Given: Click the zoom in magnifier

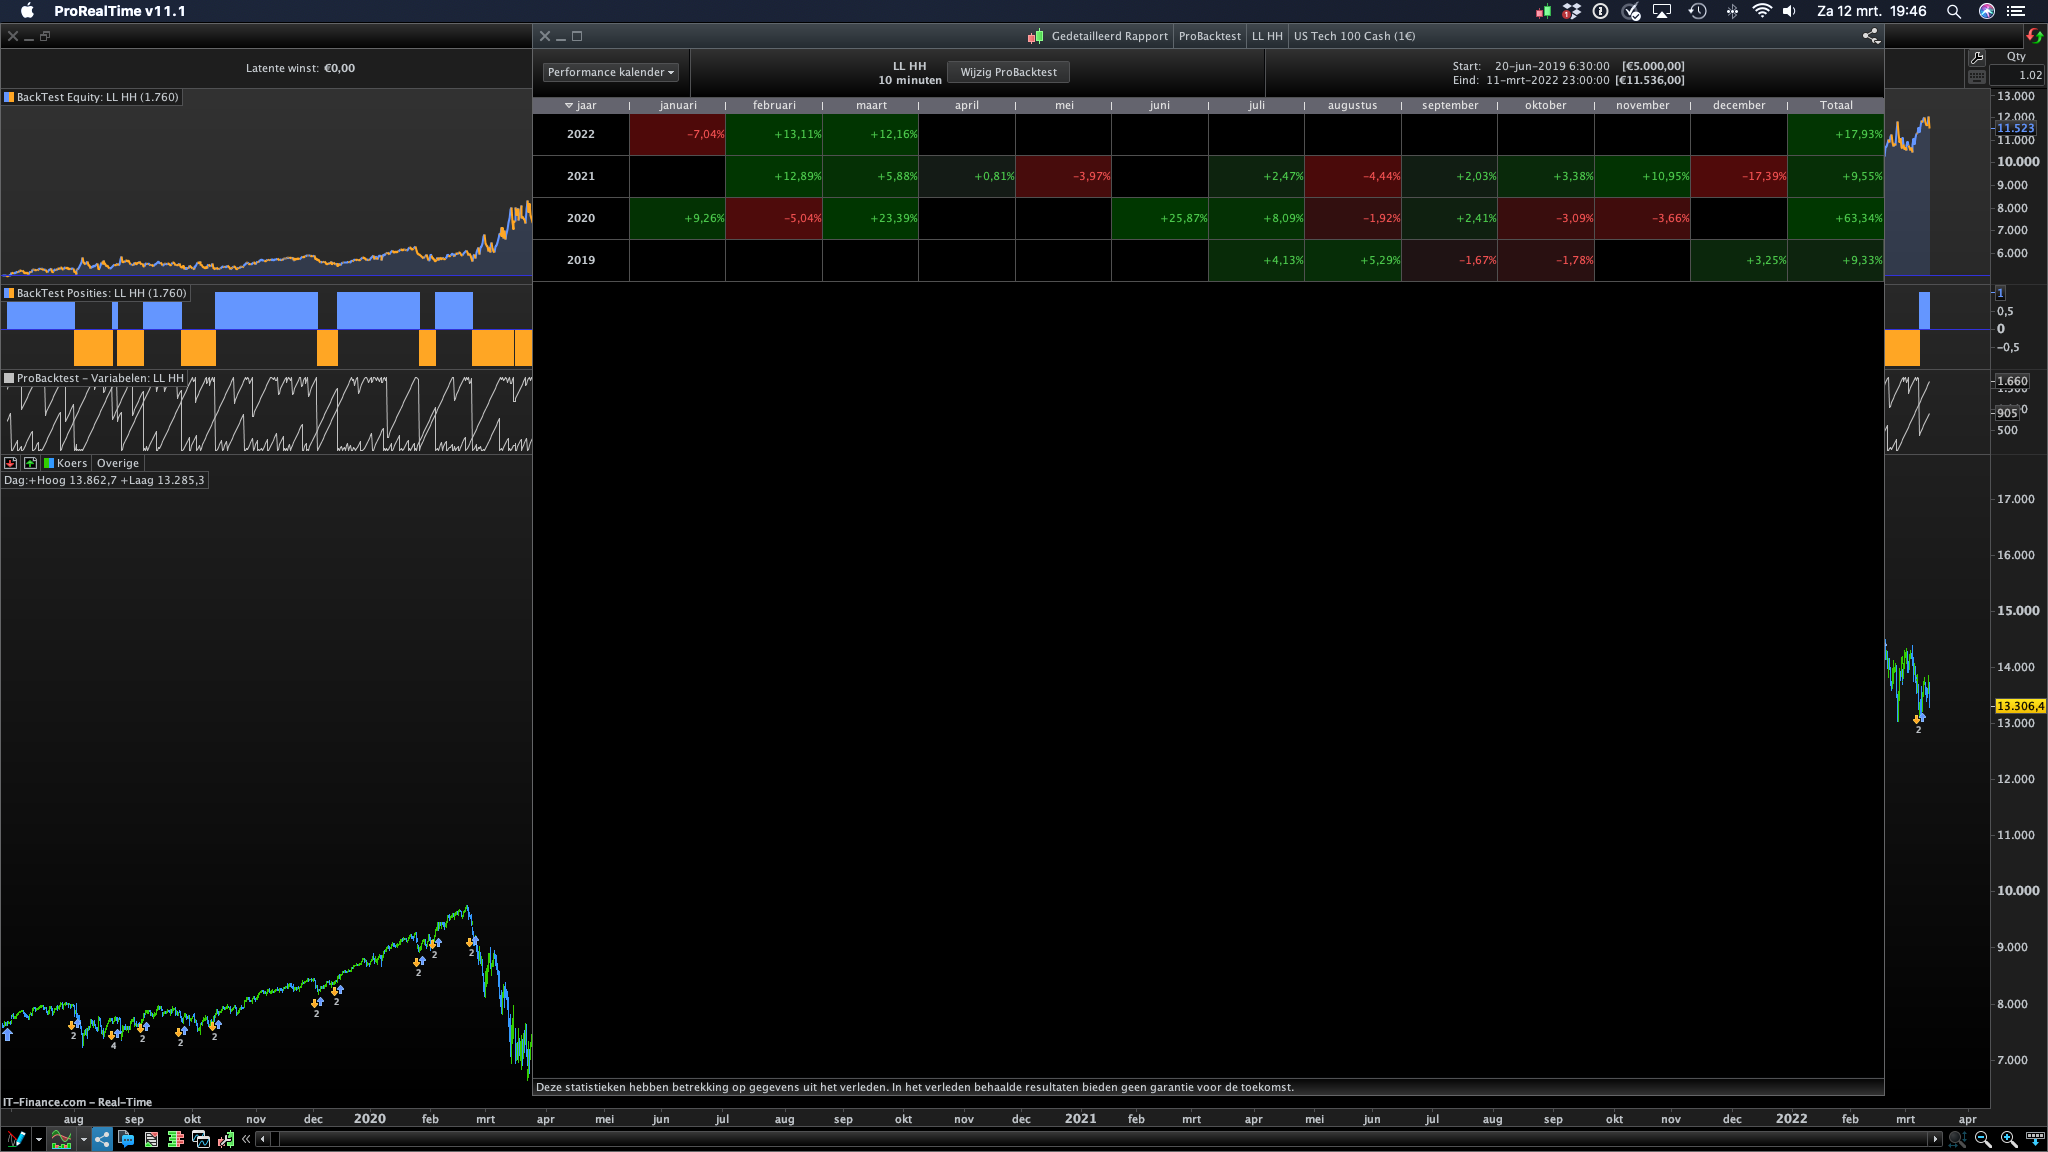Looking at the screenshot, I should point(2008,1139).
